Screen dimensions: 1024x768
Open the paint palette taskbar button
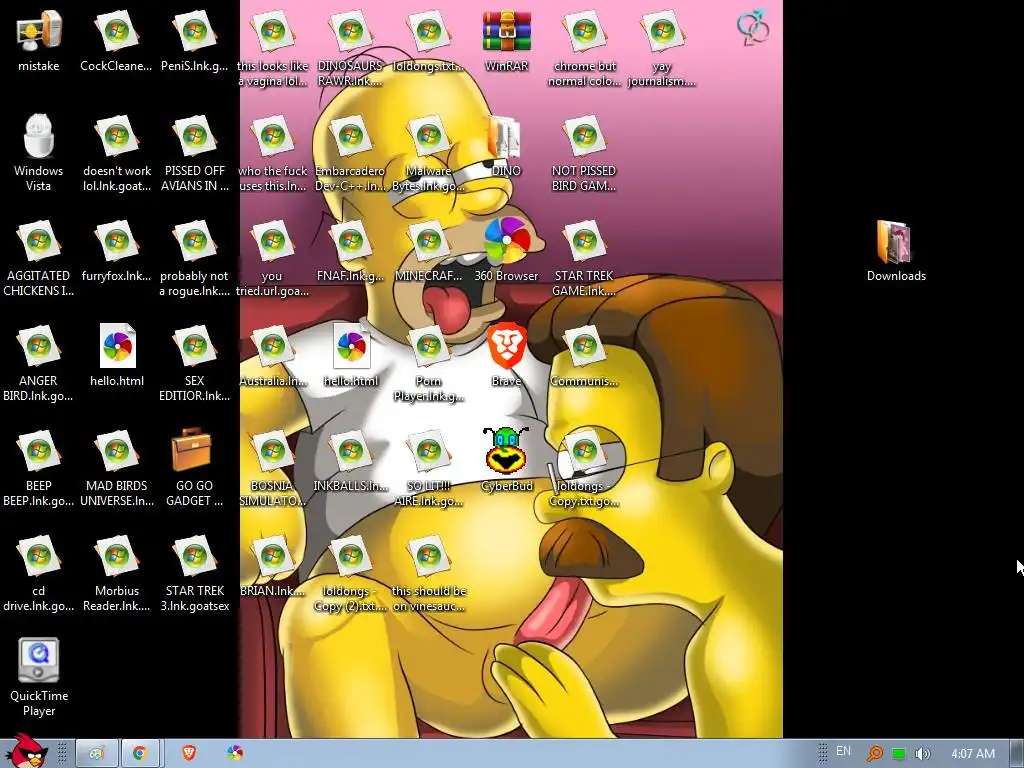pos(97,754)
